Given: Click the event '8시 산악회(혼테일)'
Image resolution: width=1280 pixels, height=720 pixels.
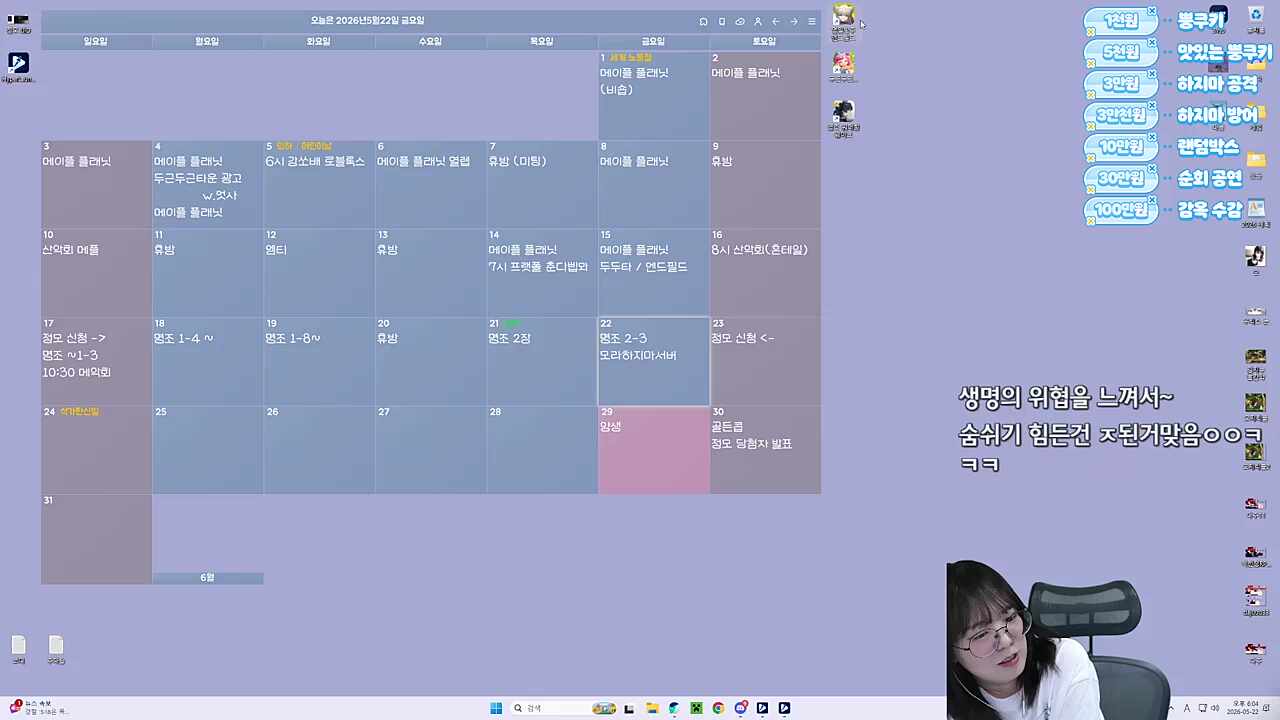Looking at the screenshot, I should pyautogui.click(x=759, y=250).
